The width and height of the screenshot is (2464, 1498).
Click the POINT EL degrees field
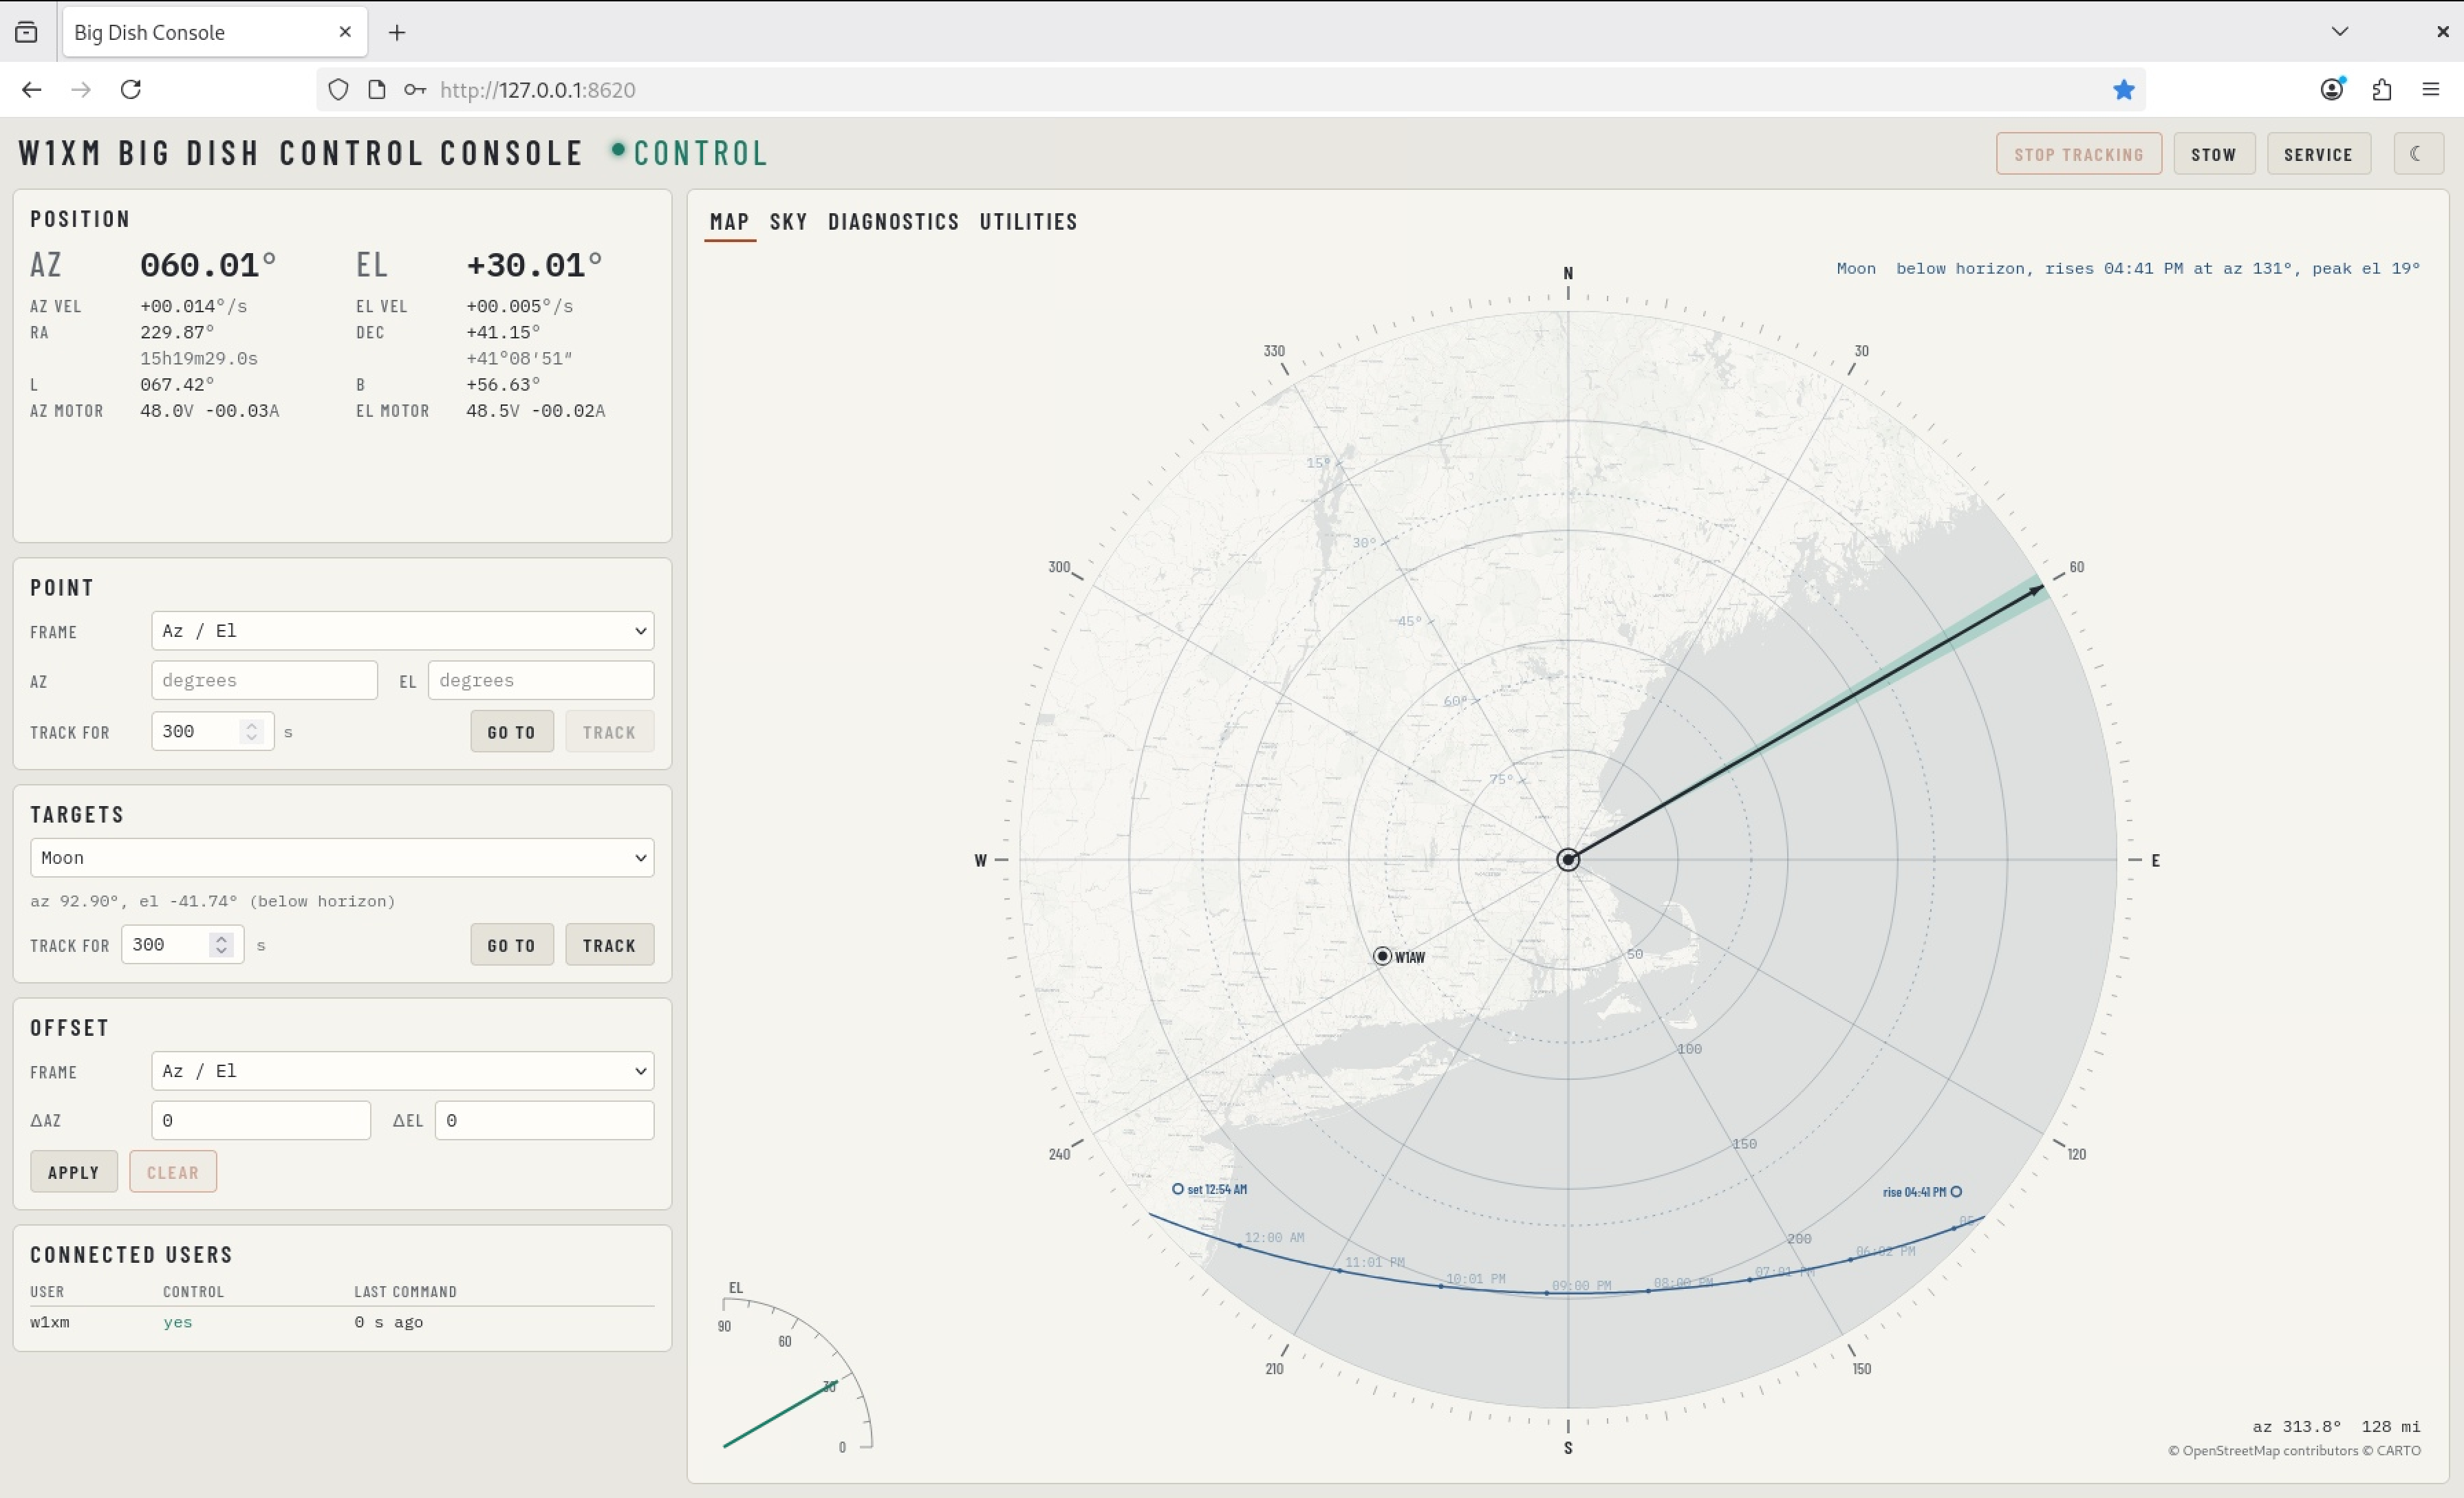pos(541,680)
